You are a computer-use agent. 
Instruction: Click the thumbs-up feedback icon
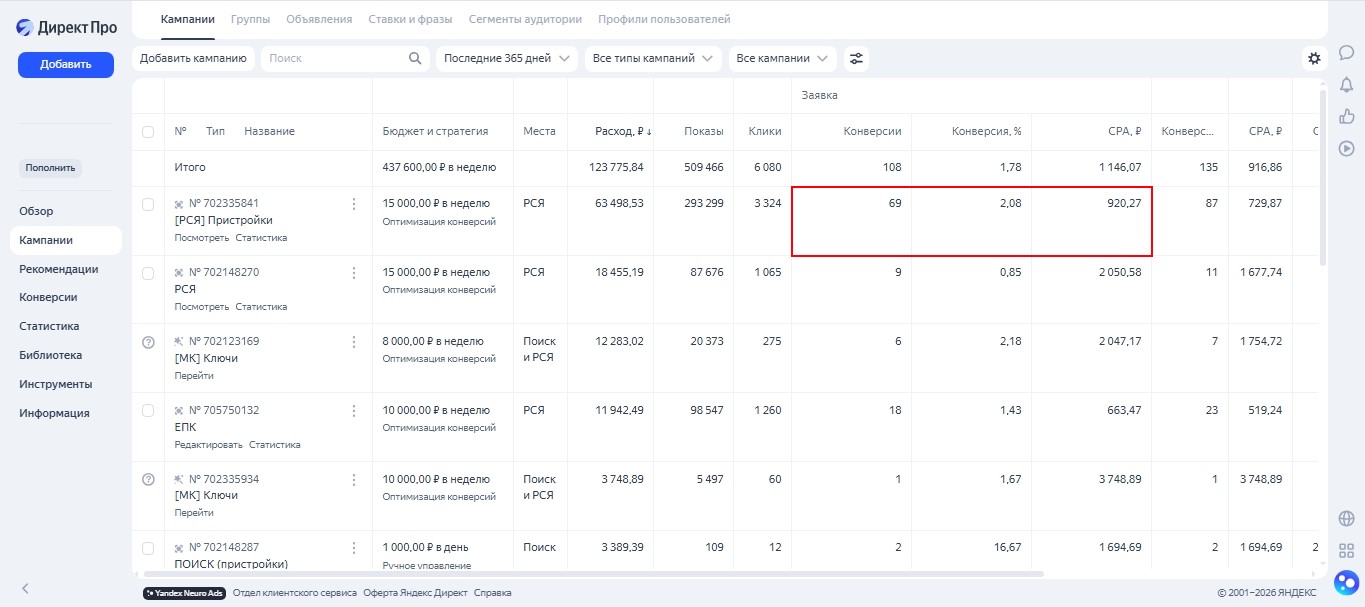tap(1346, 116)
